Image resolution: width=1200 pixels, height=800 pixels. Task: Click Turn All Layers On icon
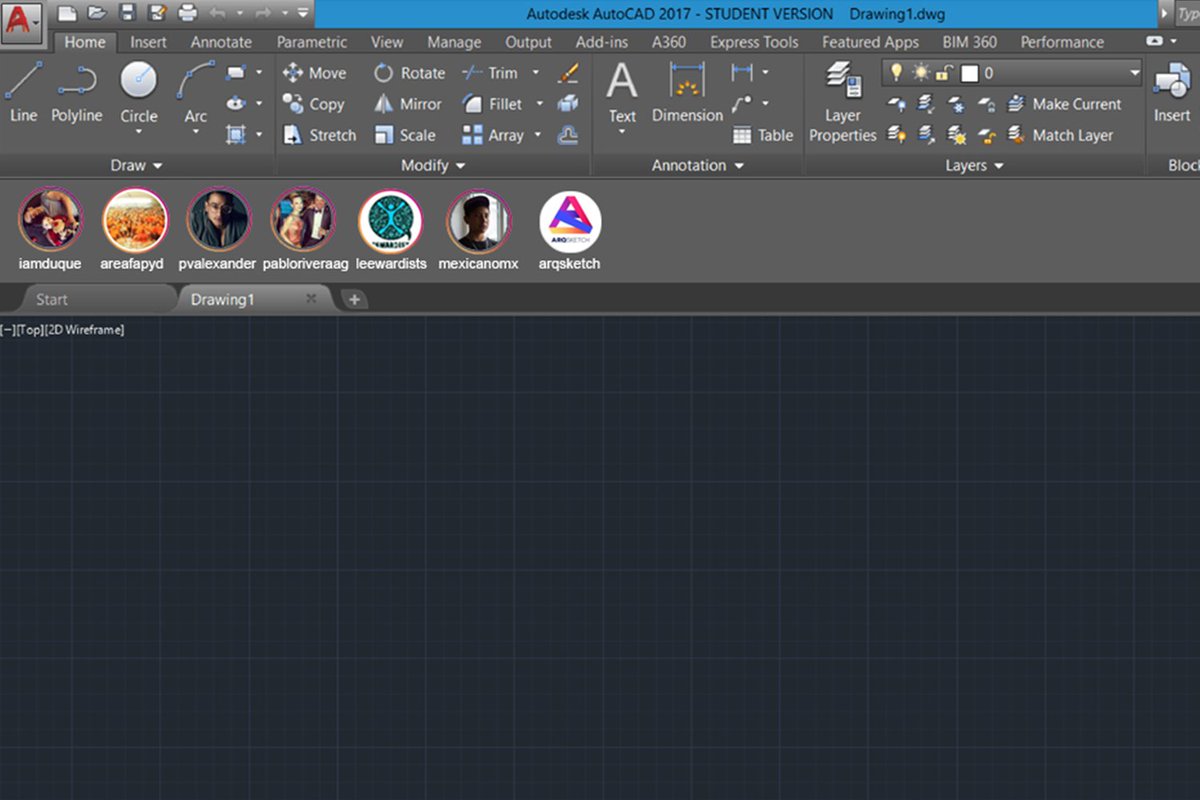click(x=897, y=135)
